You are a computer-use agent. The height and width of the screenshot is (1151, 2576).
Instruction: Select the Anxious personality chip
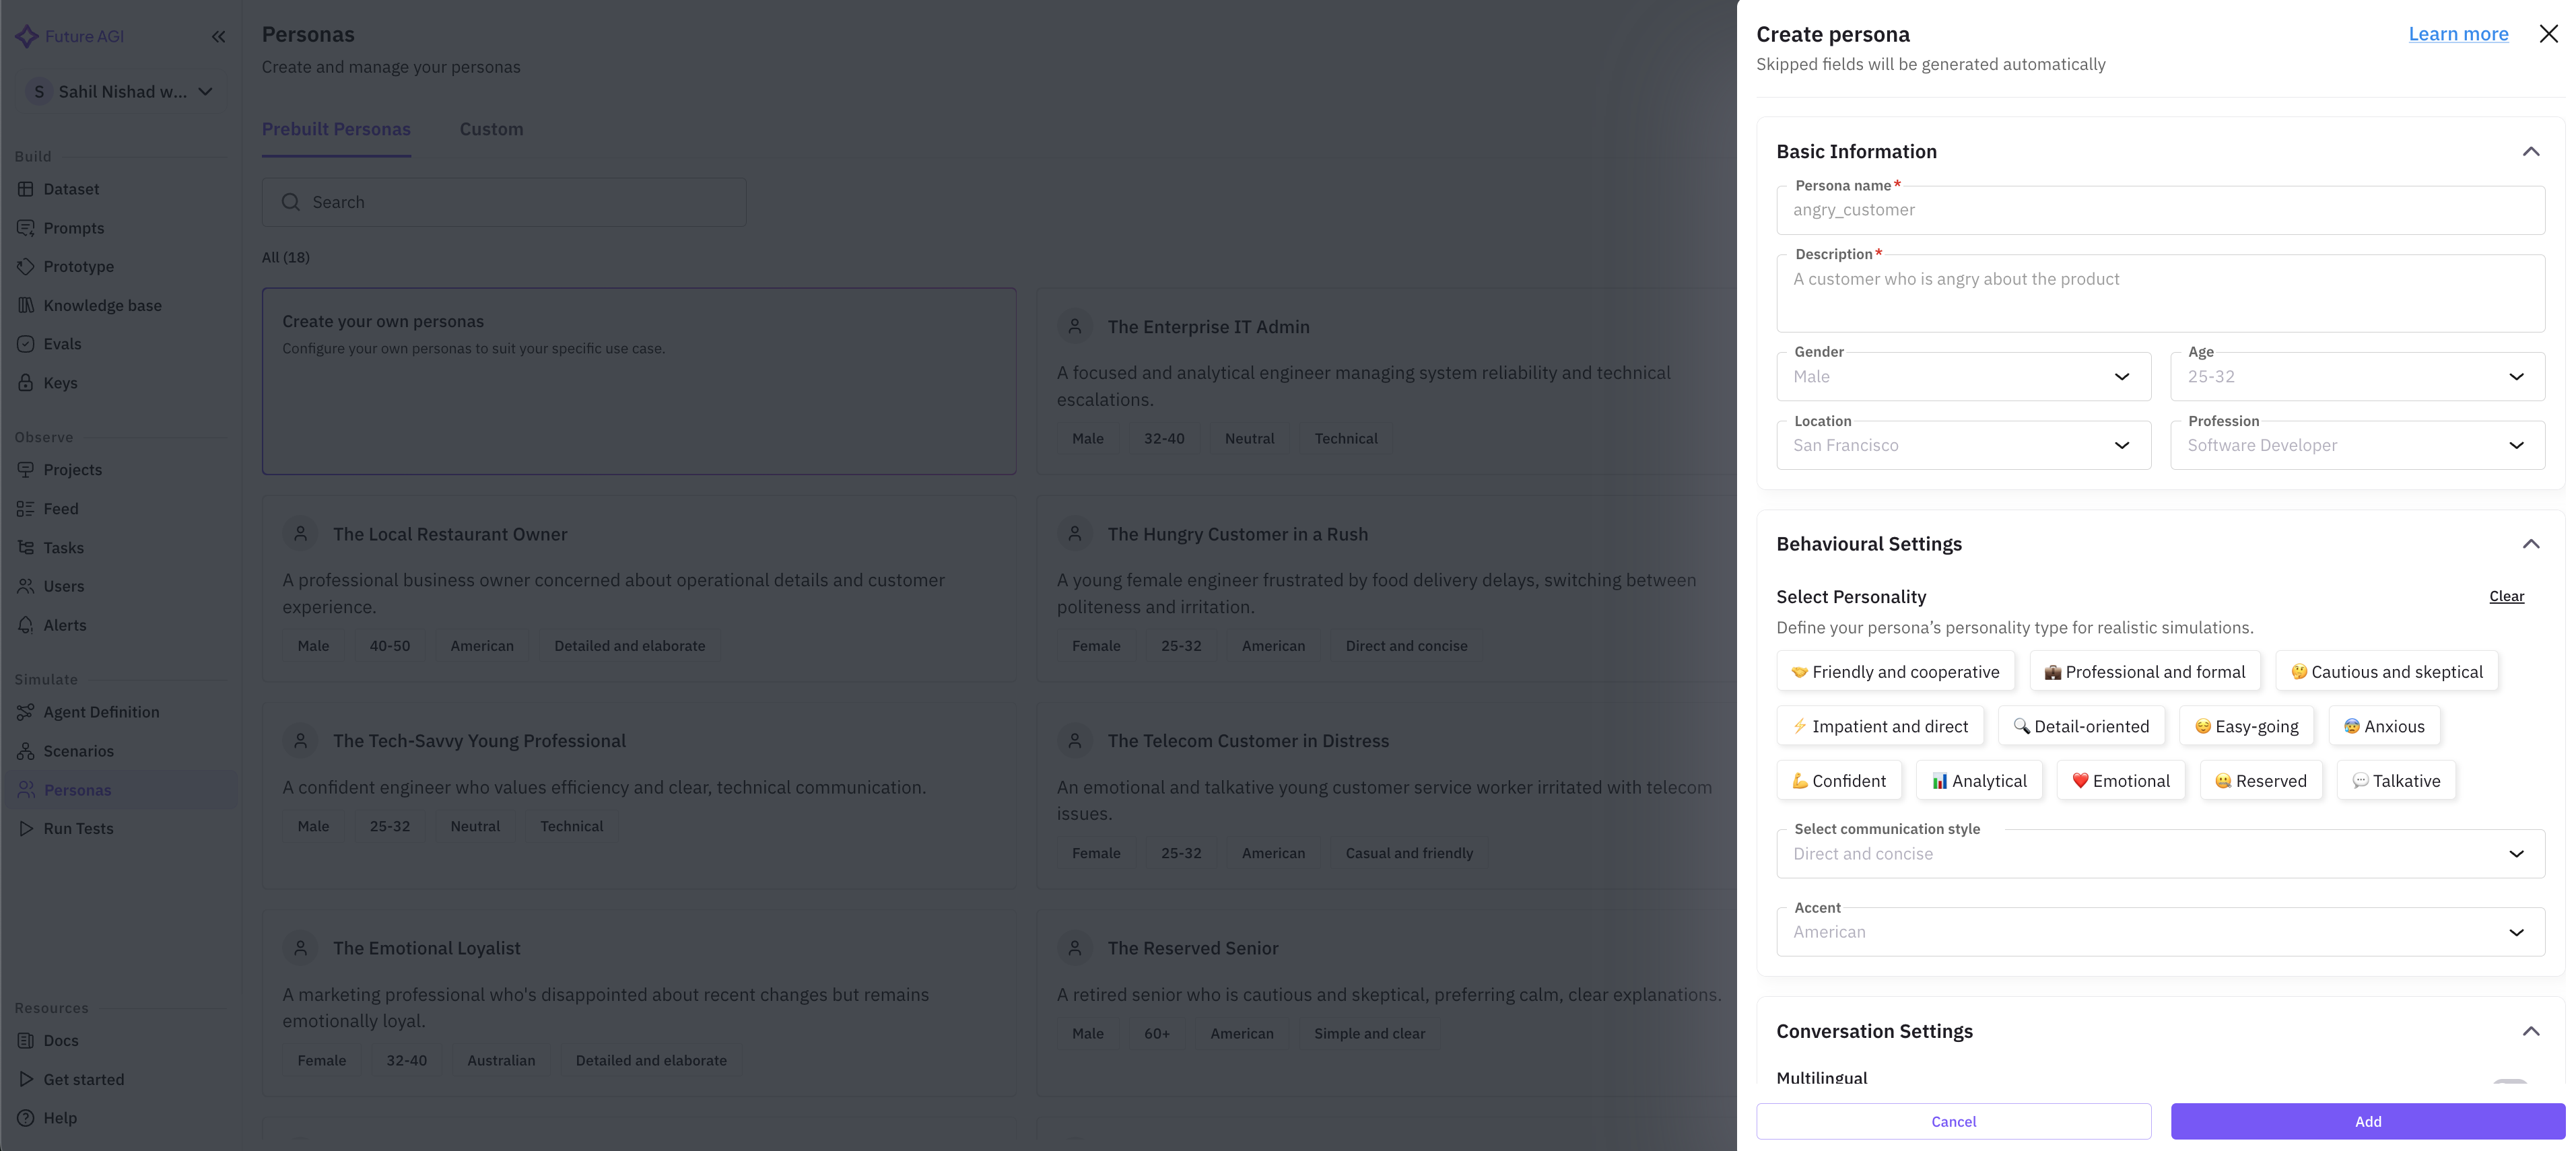pyautogui.click(x=2384, y=725)
